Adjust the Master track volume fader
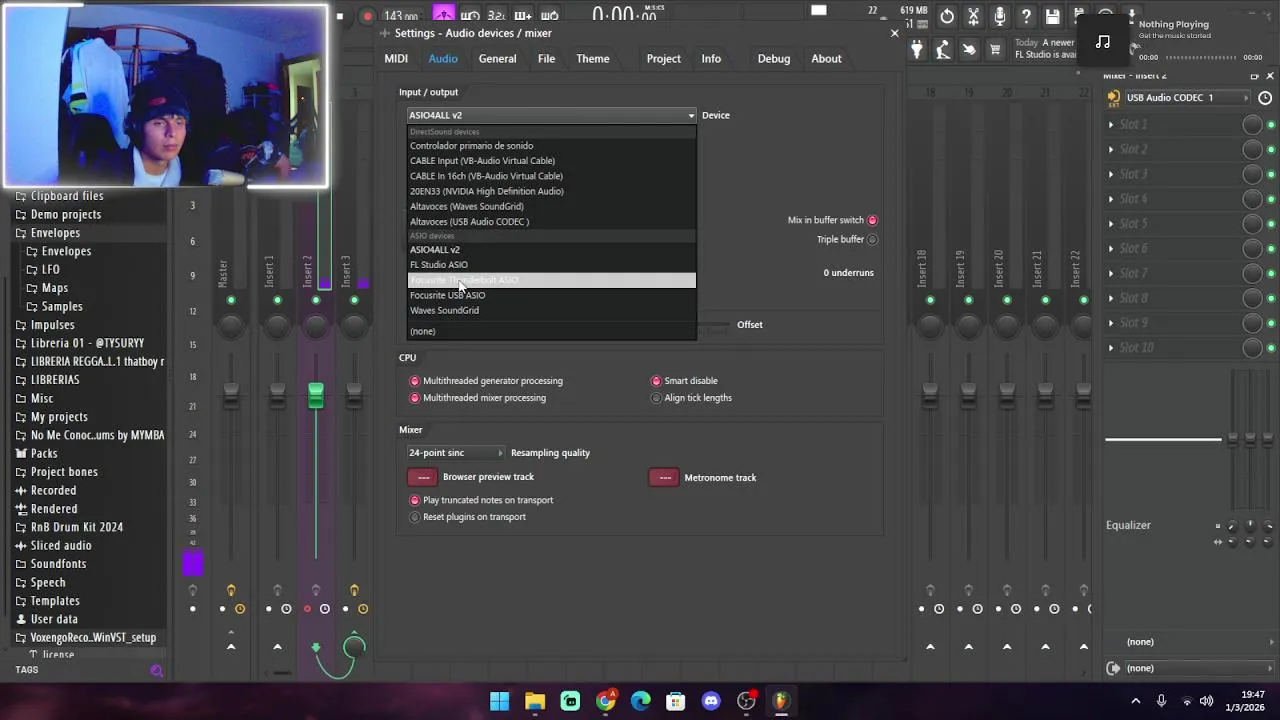Viewport: 1280px width, 720px height. click(231, 395)
